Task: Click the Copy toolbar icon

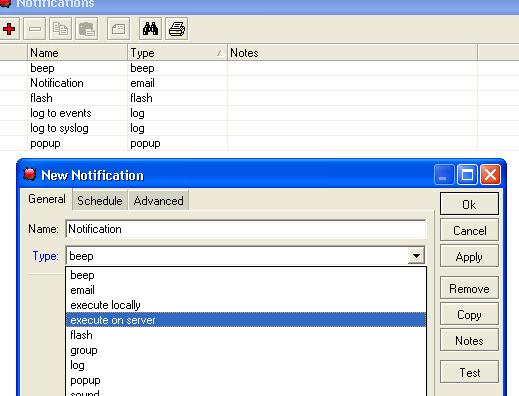Action: click(x=60, y=29)
